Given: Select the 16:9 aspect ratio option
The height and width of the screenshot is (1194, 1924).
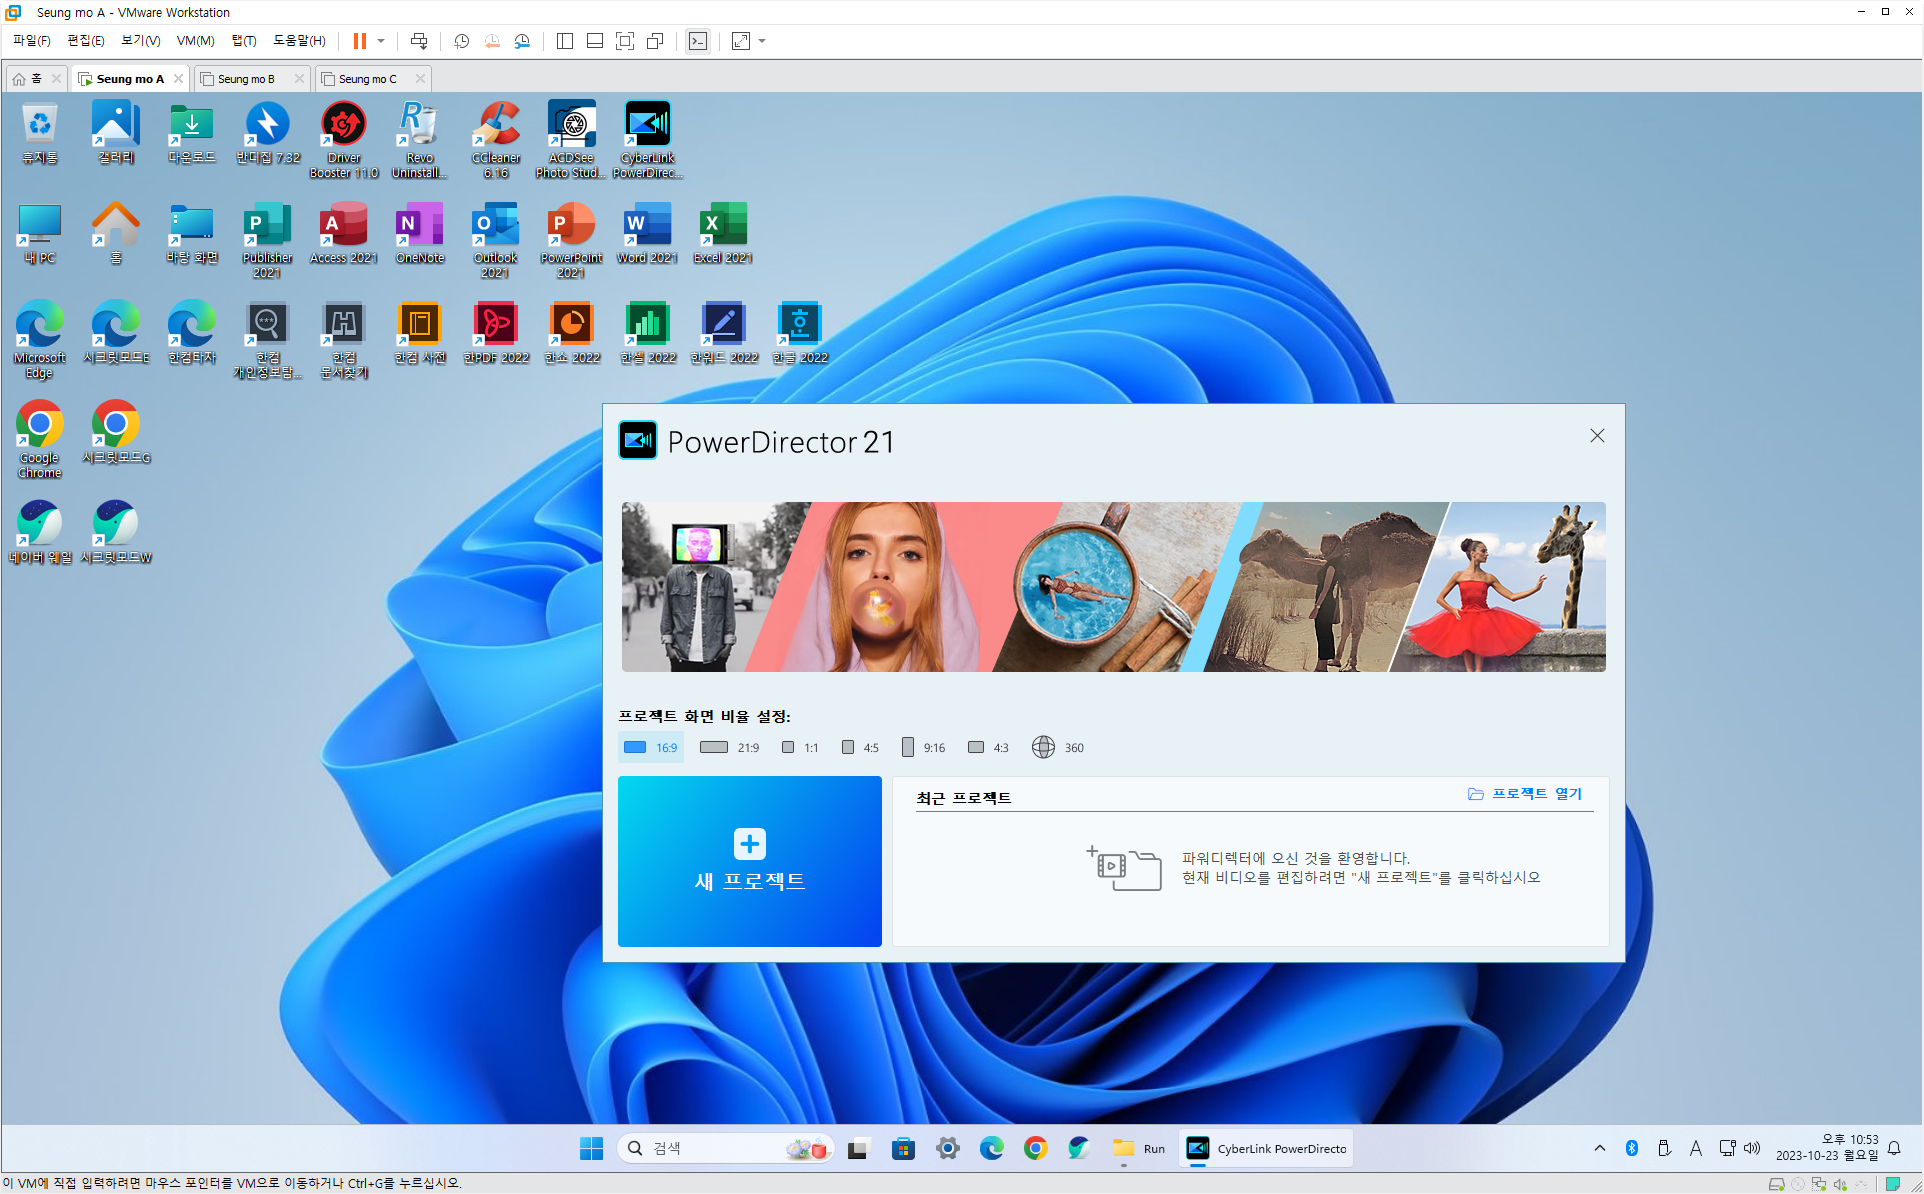Looking at the screenshot, I should pyautogui.click(x=651, y=747).
